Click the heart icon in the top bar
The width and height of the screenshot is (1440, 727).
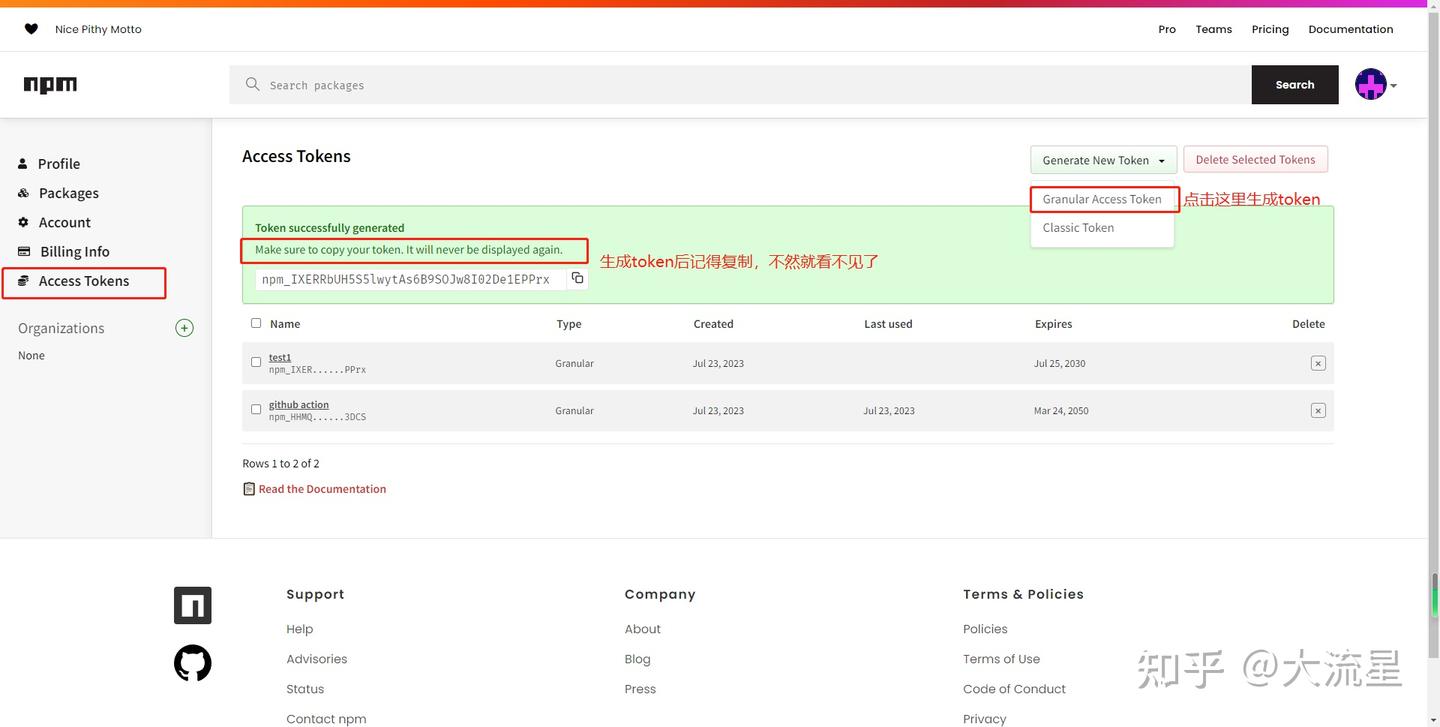[x=30, y=28]
